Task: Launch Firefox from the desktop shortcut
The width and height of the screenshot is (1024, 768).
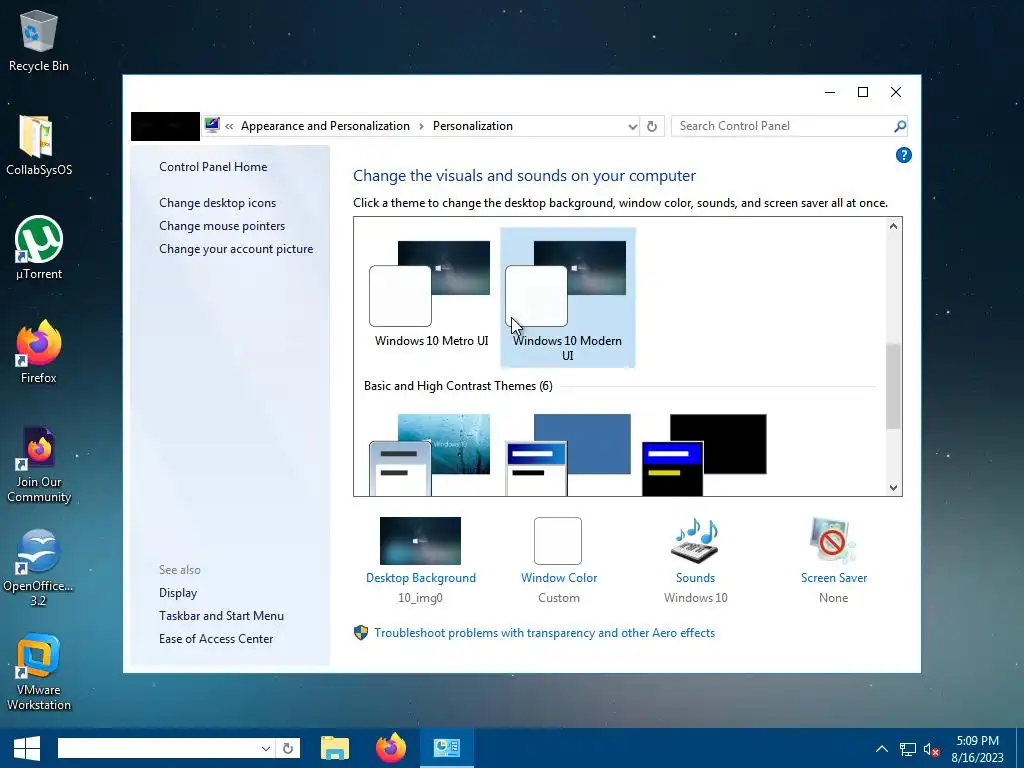Action: point(39,352)
